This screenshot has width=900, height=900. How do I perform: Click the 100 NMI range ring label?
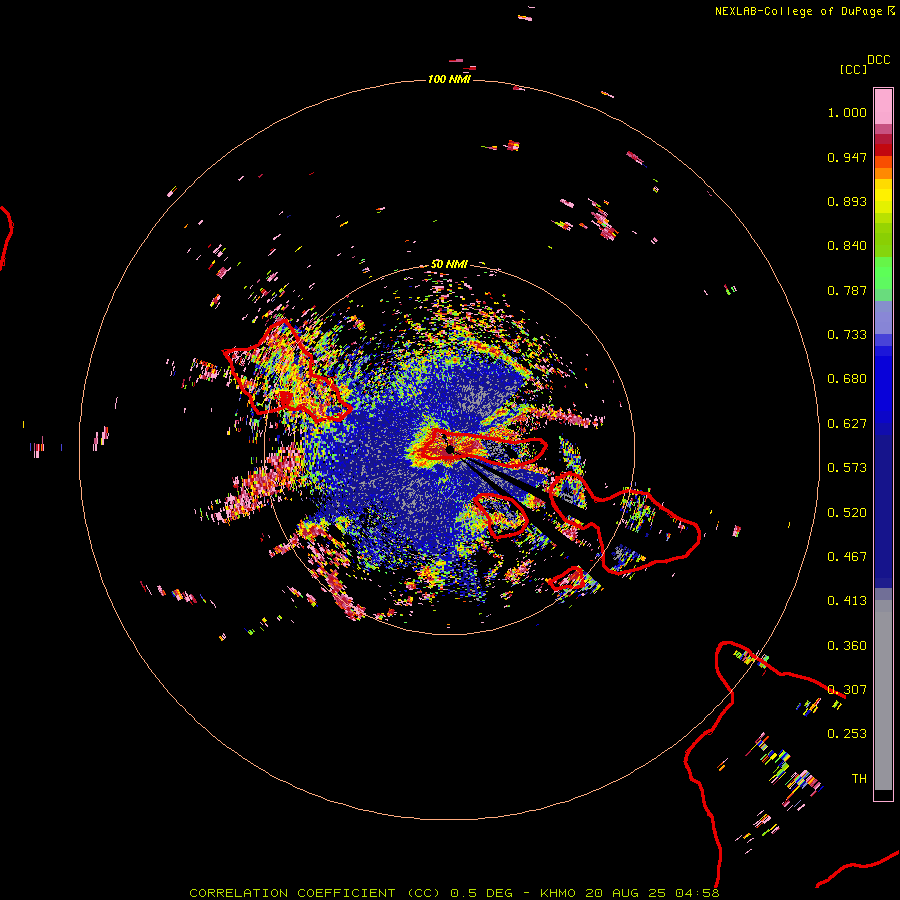(449, 79)
